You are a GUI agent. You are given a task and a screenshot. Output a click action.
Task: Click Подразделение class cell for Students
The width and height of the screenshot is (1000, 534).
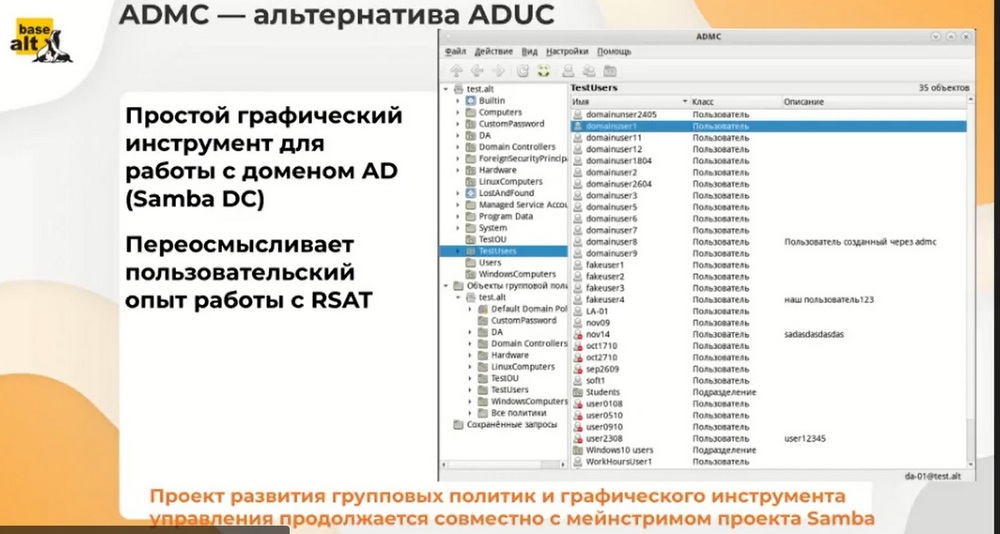[x=724, y=392]
